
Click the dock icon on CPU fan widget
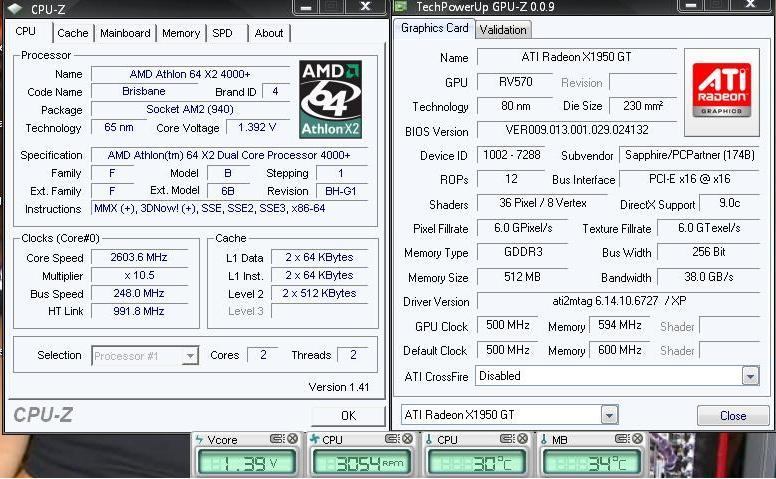click(392, 438)
